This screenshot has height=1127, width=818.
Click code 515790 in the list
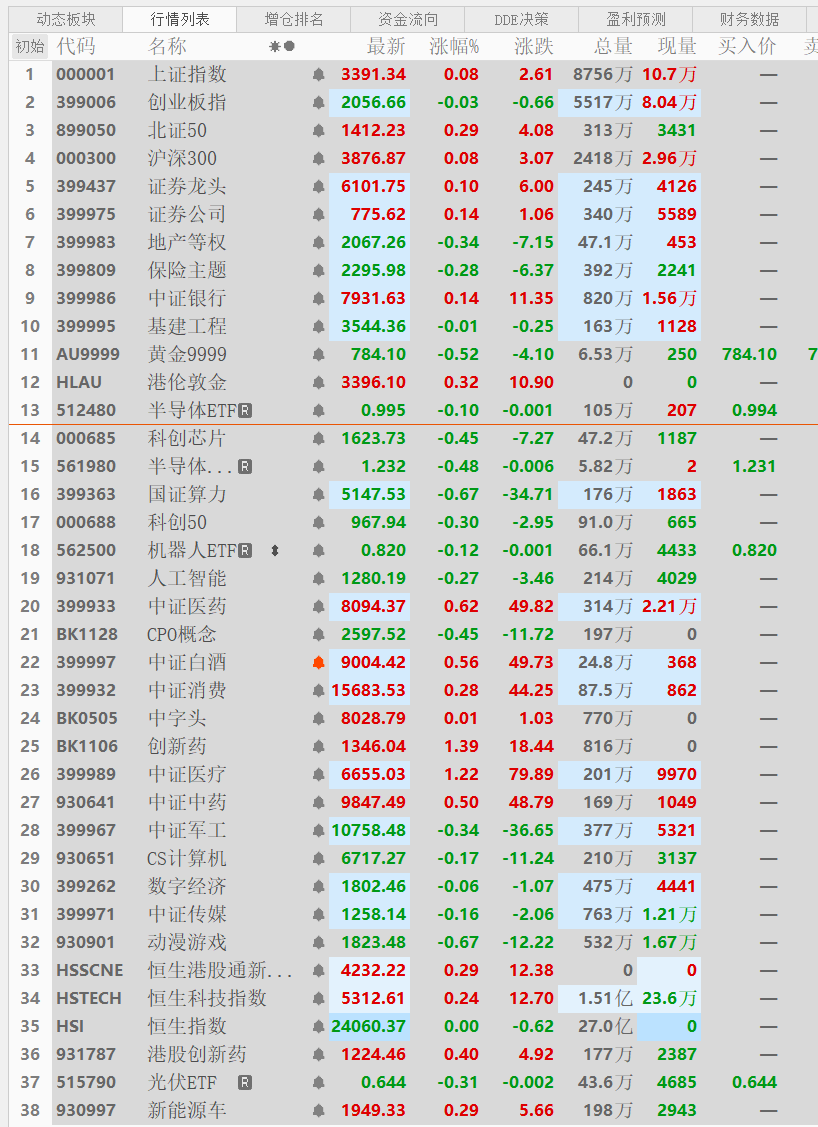click(86, 1083)
